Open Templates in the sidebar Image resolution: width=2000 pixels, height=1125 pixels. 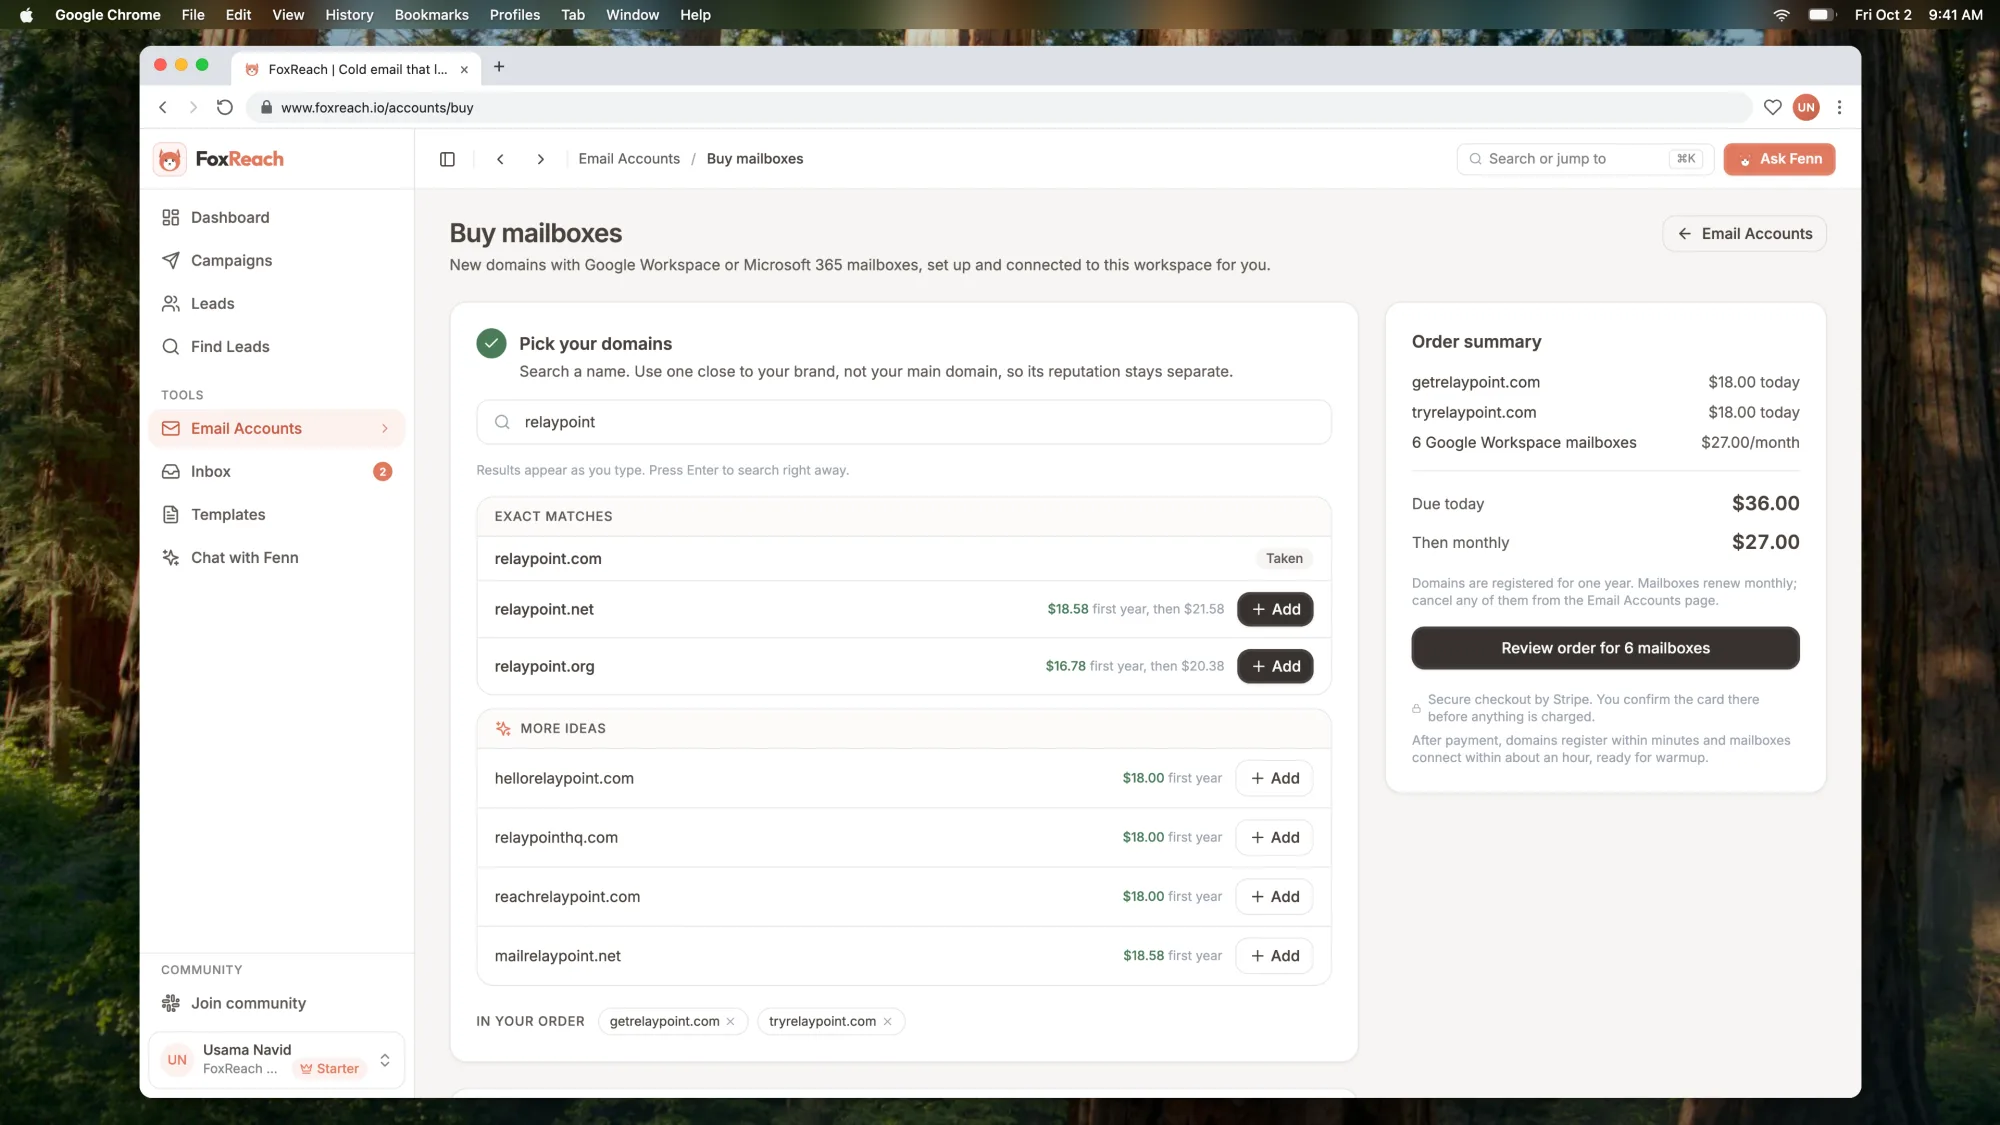click(x=277, y=514)
